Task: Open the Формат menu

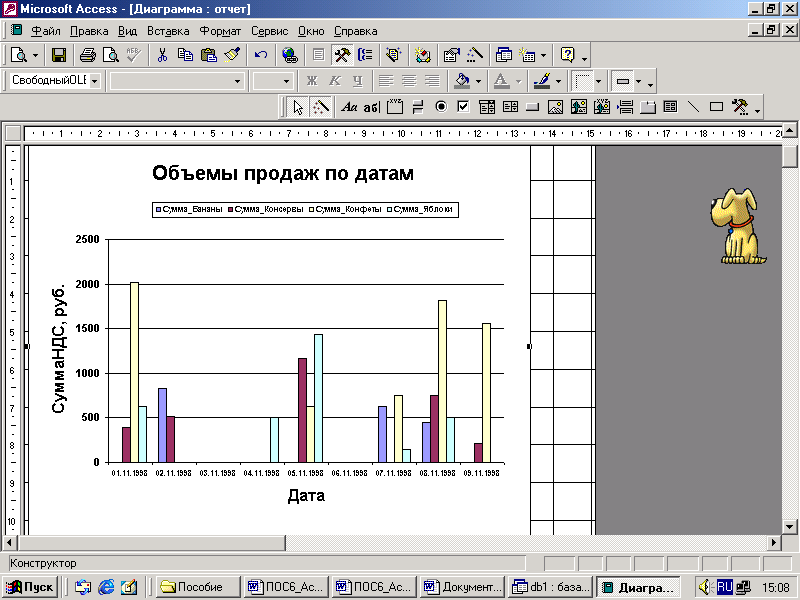Action: 220,31
